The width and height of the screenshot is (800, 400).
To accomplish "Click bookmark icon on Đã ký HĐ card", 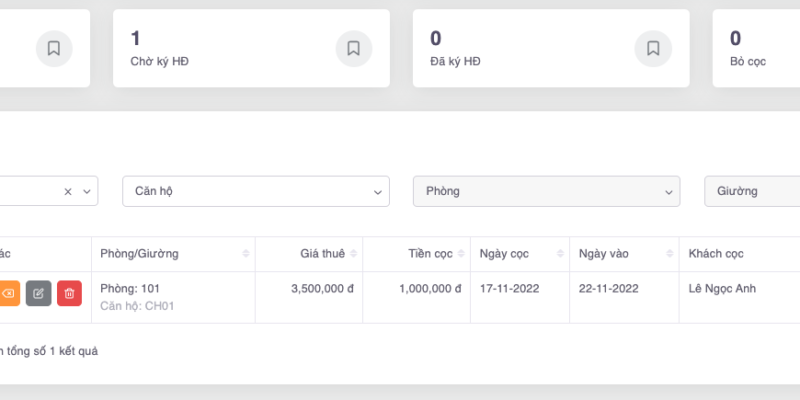I will (x=653, y=48).
